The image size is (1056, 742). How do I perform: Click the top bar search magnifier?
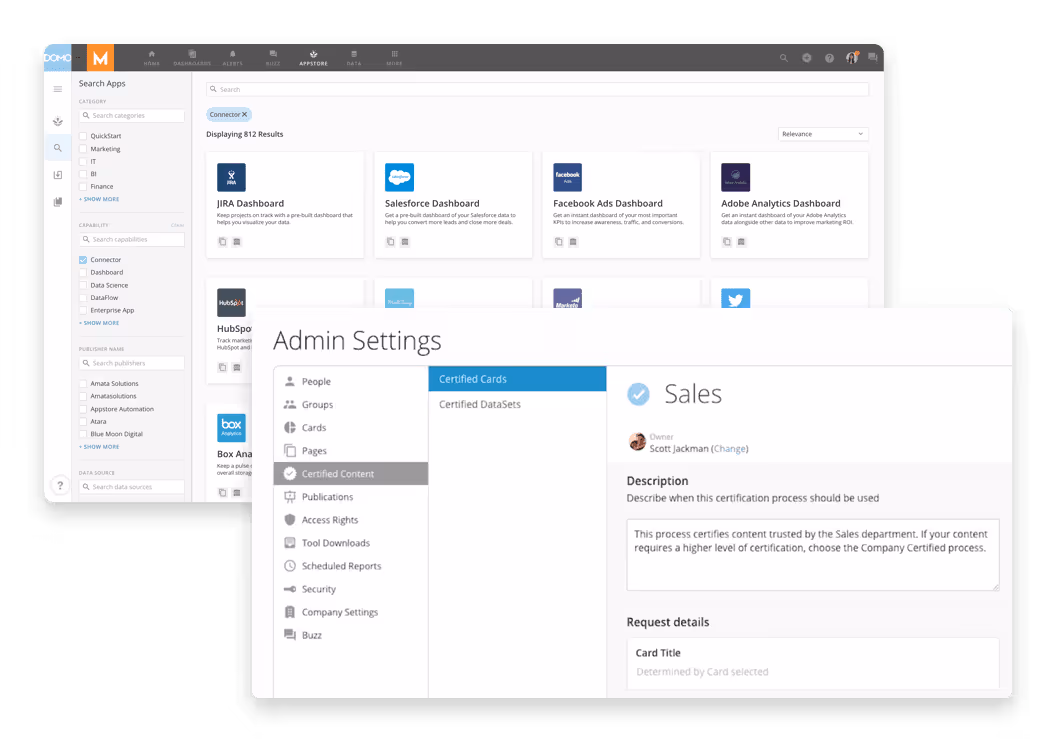pos(784,58)
